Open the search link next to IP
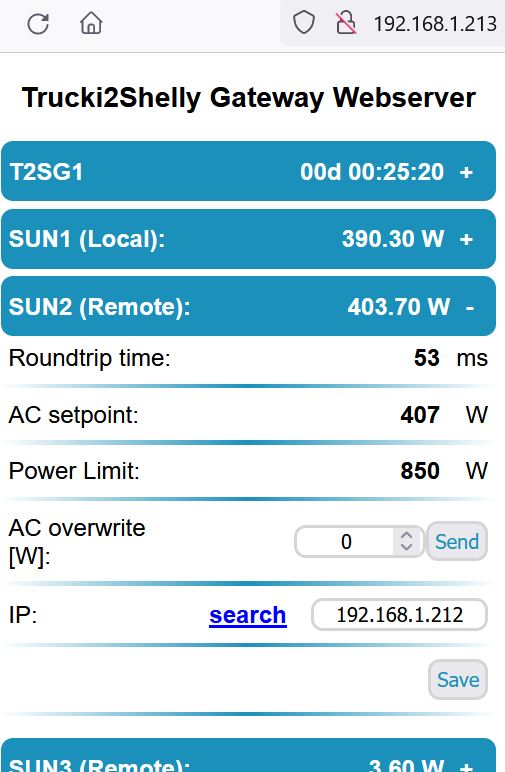Image resolution: width=505 pixels, height=772 pixels. pos(248,615)
